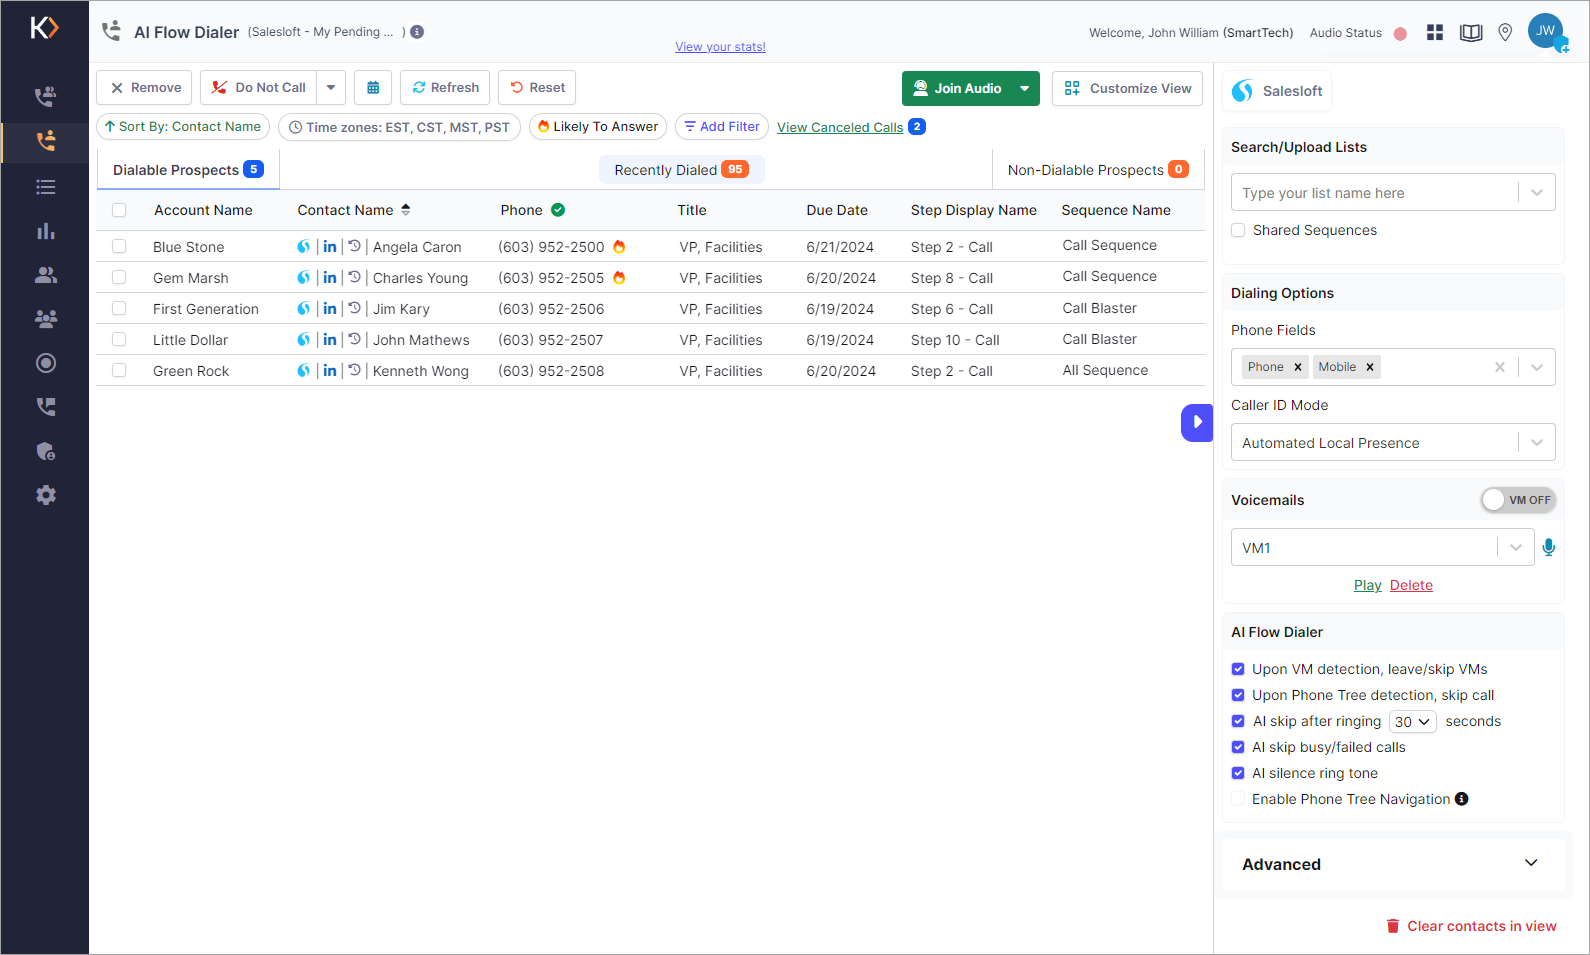The height and width of the screenshot is (955, 1590).
Task: Open View Canceled Calls link
Action: (x=840, y=127)
